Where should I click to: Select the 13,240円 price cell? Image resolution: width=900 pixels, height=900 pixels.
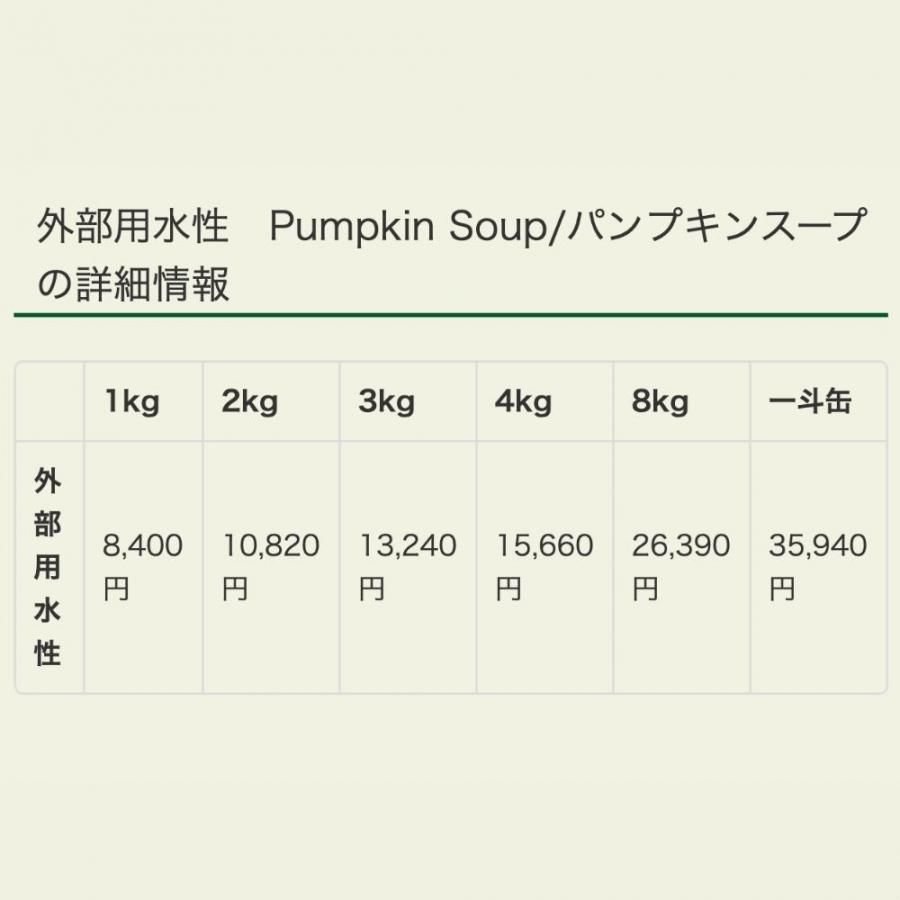(408, 567)
